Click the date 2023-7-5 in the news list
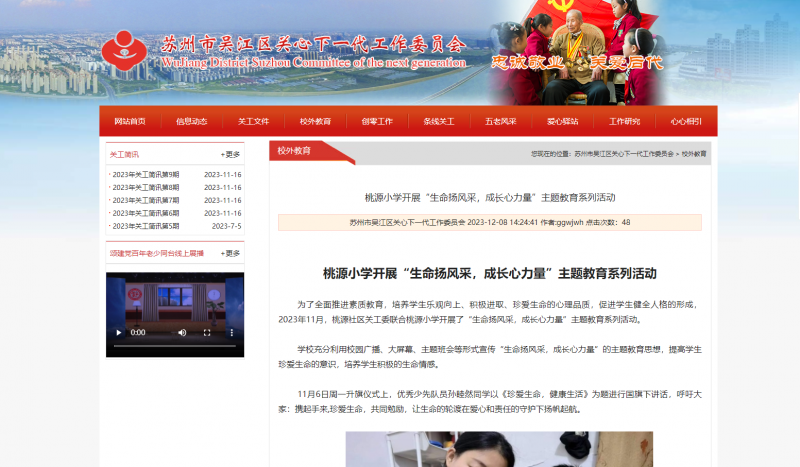This screenshot has width=800, height=467. (227, 226)
